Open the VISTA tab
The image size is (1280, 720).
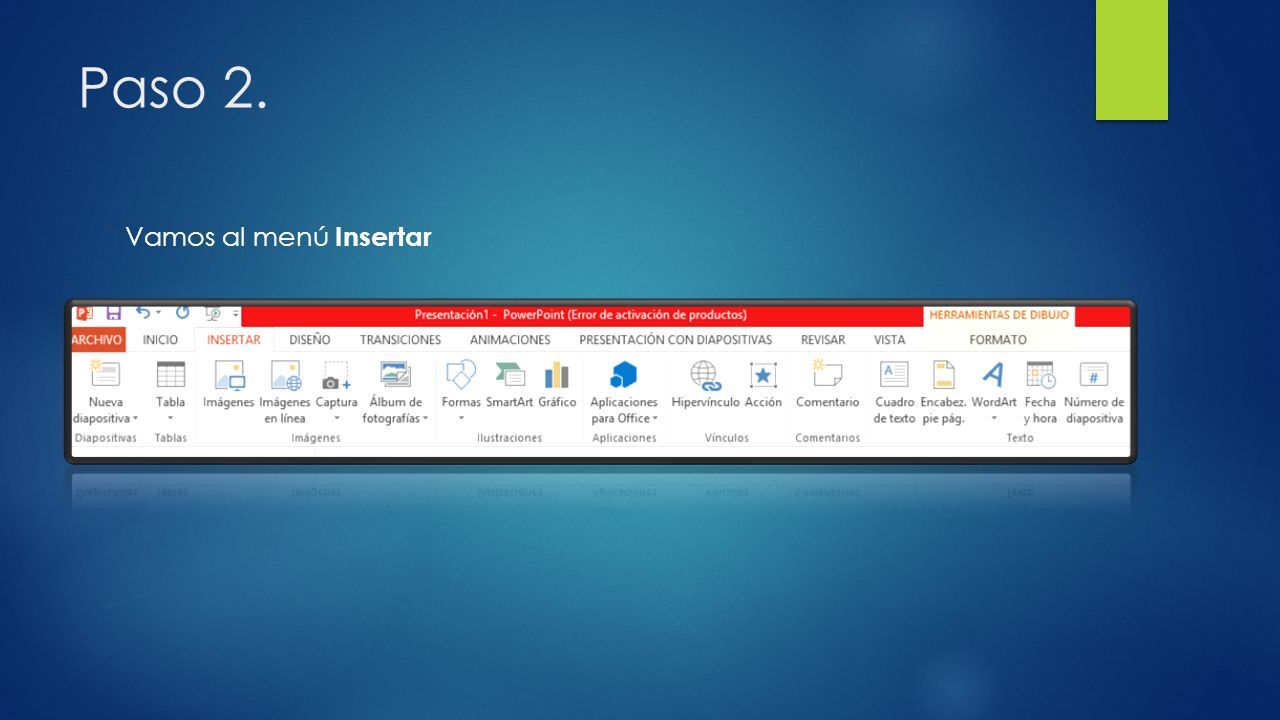click(890, 340)
